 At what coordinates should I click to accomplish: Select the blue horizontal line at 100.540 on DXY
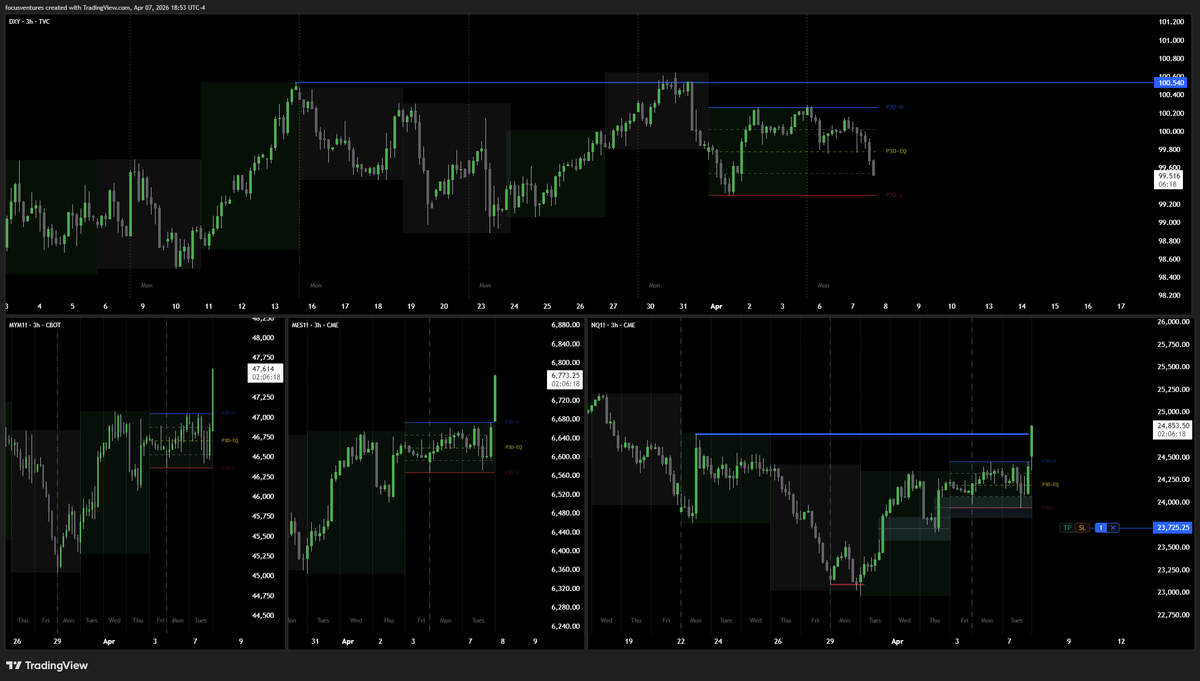point(725,82)
